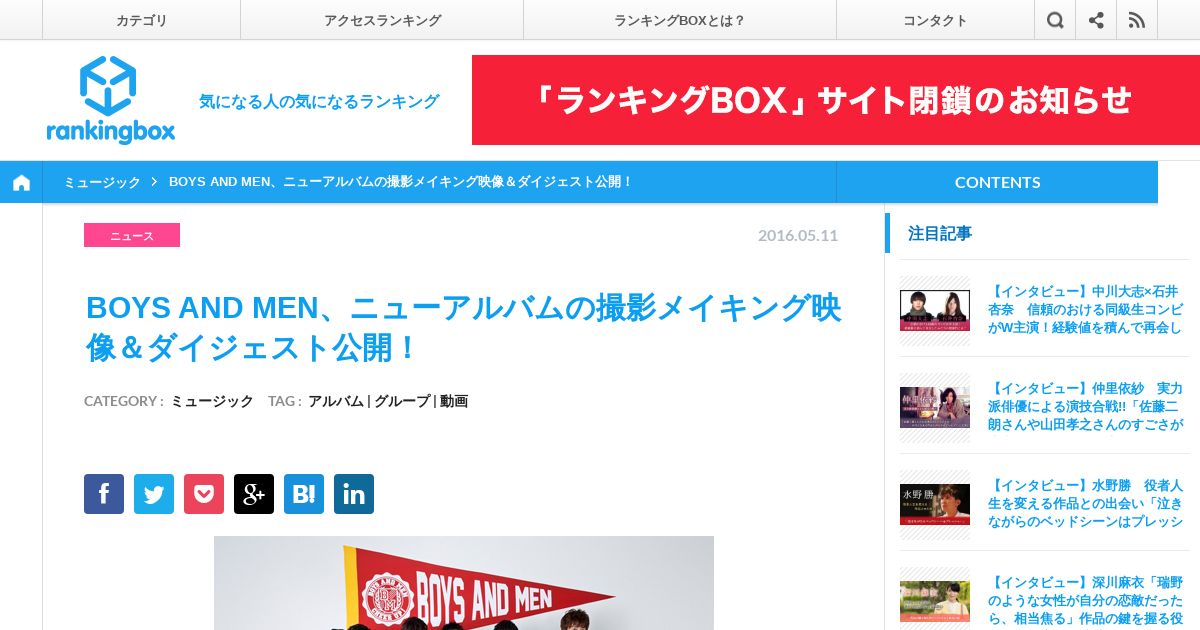
Task: Go to home via house icon
Action: (21, 182)
